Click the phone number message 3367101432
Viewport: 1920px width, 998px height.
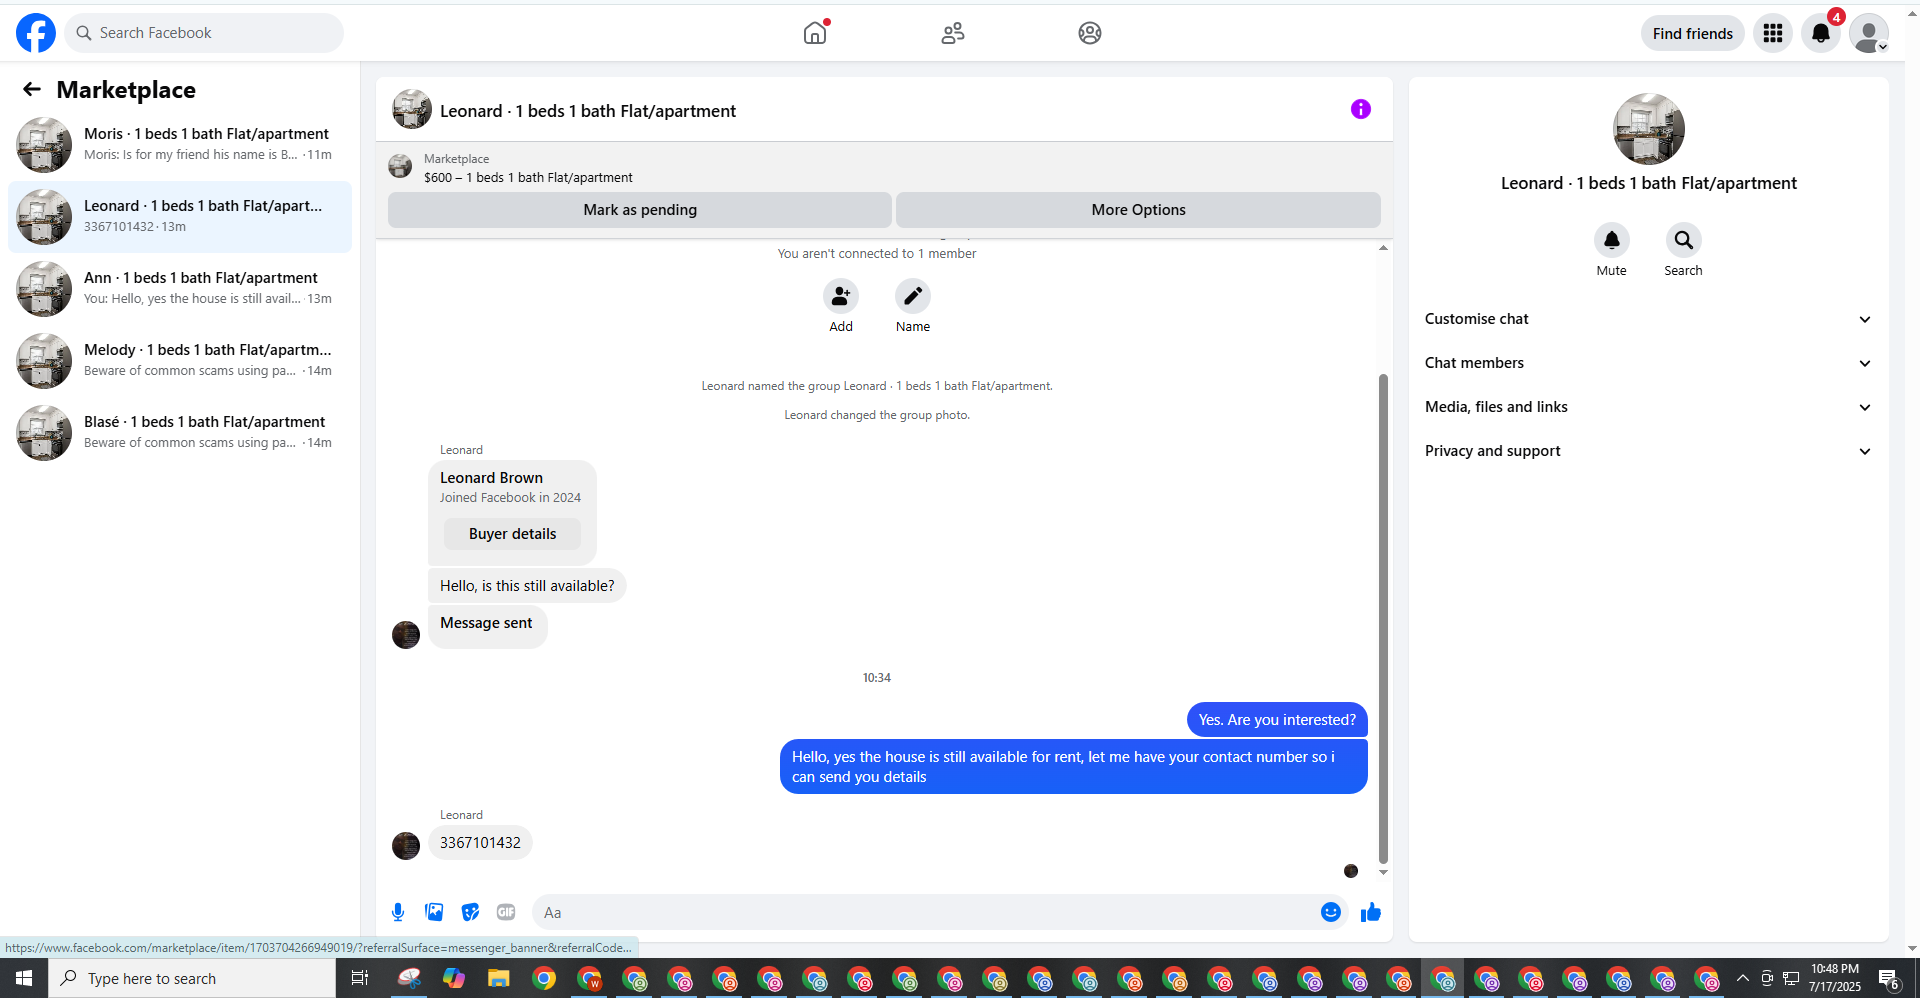pyautogui.click(x=480, y=843)
